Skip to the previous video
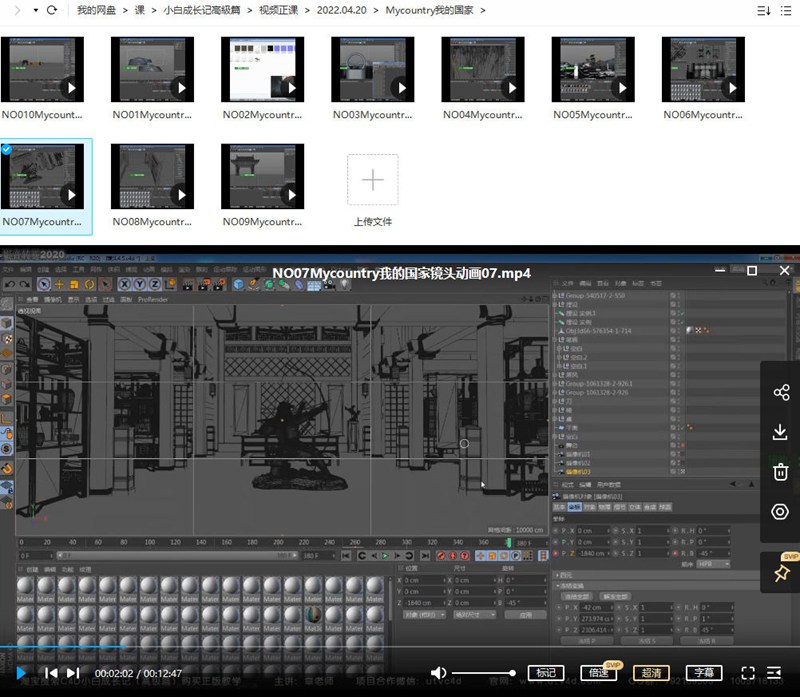This screenshot has width=800, height=697. (51, 673)
